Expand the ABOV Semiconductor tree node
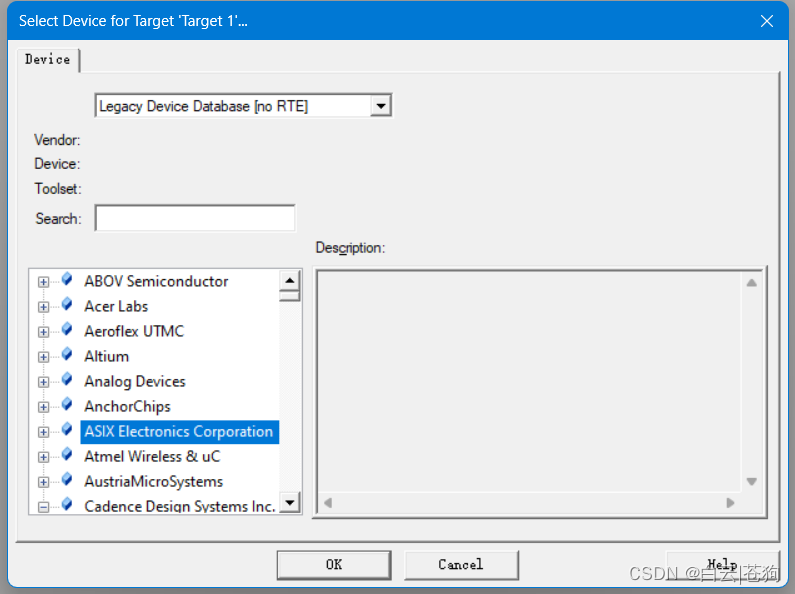Screen dimensions: 795x594 pyautogui.click(x=44, y=282)
